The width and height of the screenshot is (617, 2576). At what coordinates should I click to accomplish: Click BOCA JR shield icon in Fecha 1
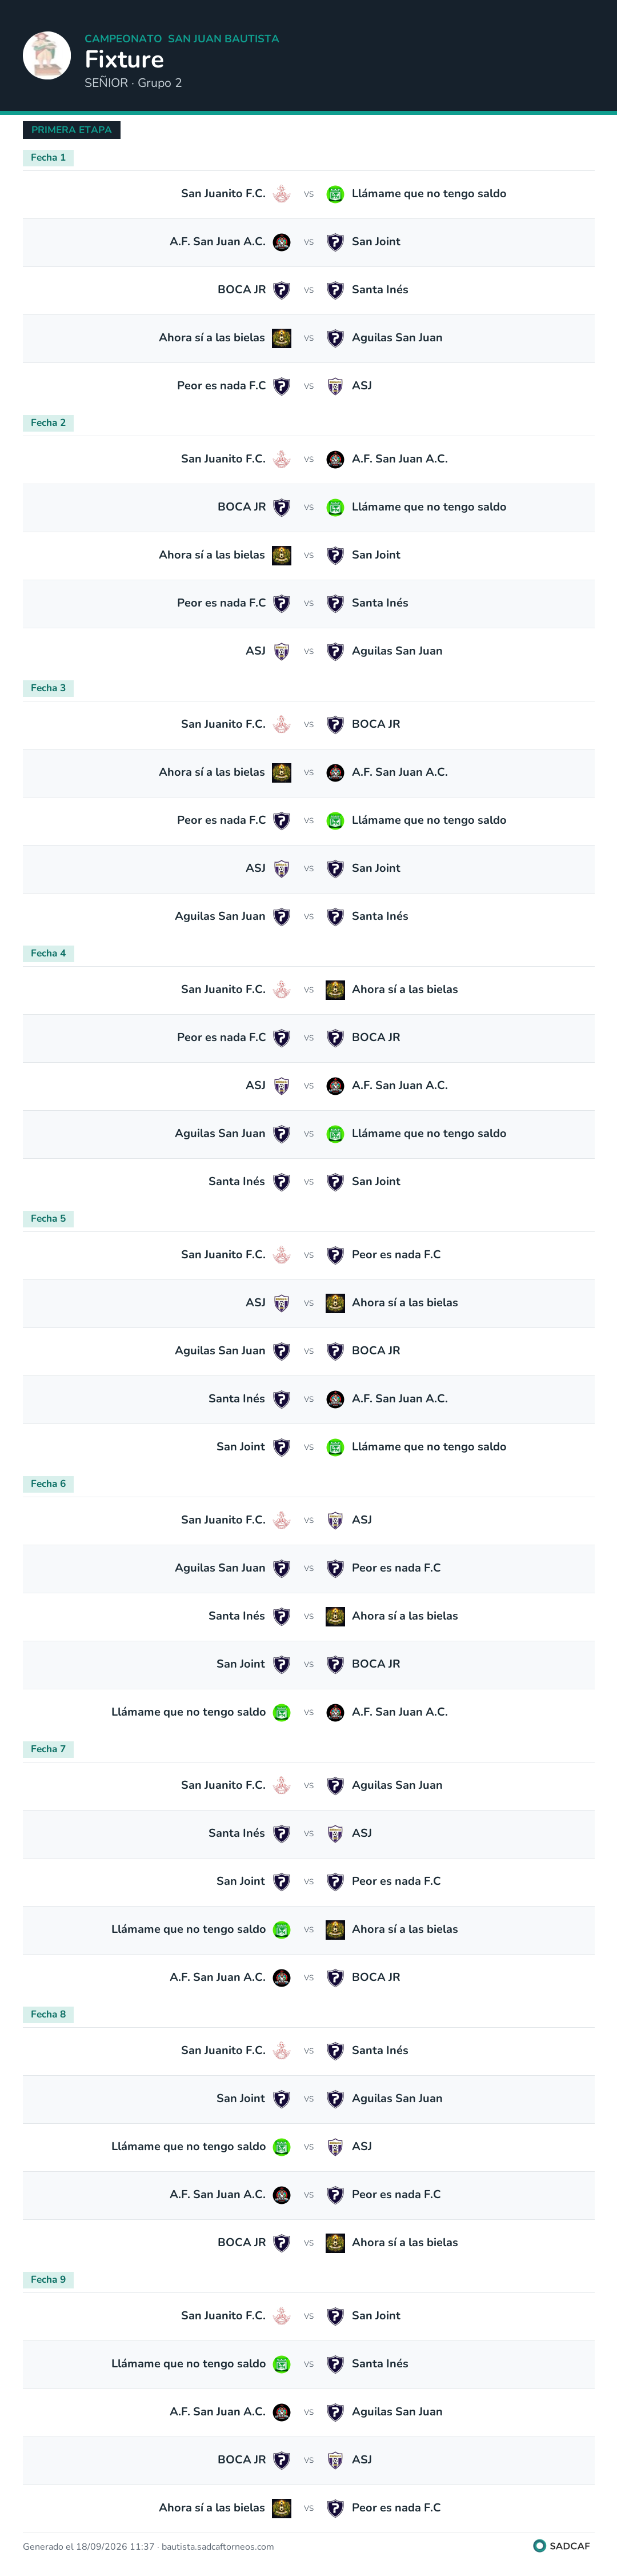click(x=282, y=290)
